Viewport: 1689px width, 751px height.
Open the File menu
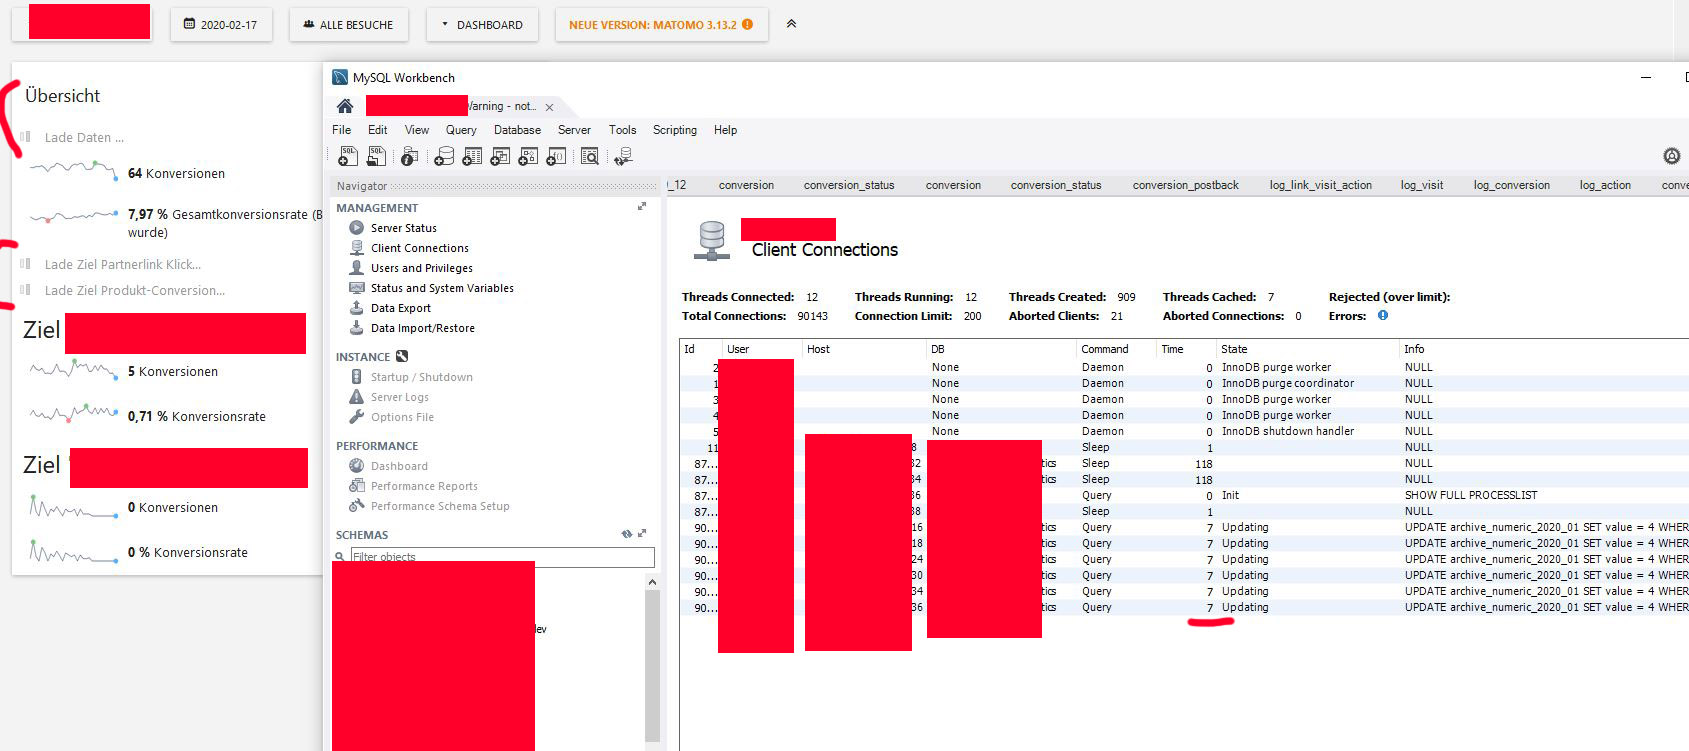click(342, 130)
